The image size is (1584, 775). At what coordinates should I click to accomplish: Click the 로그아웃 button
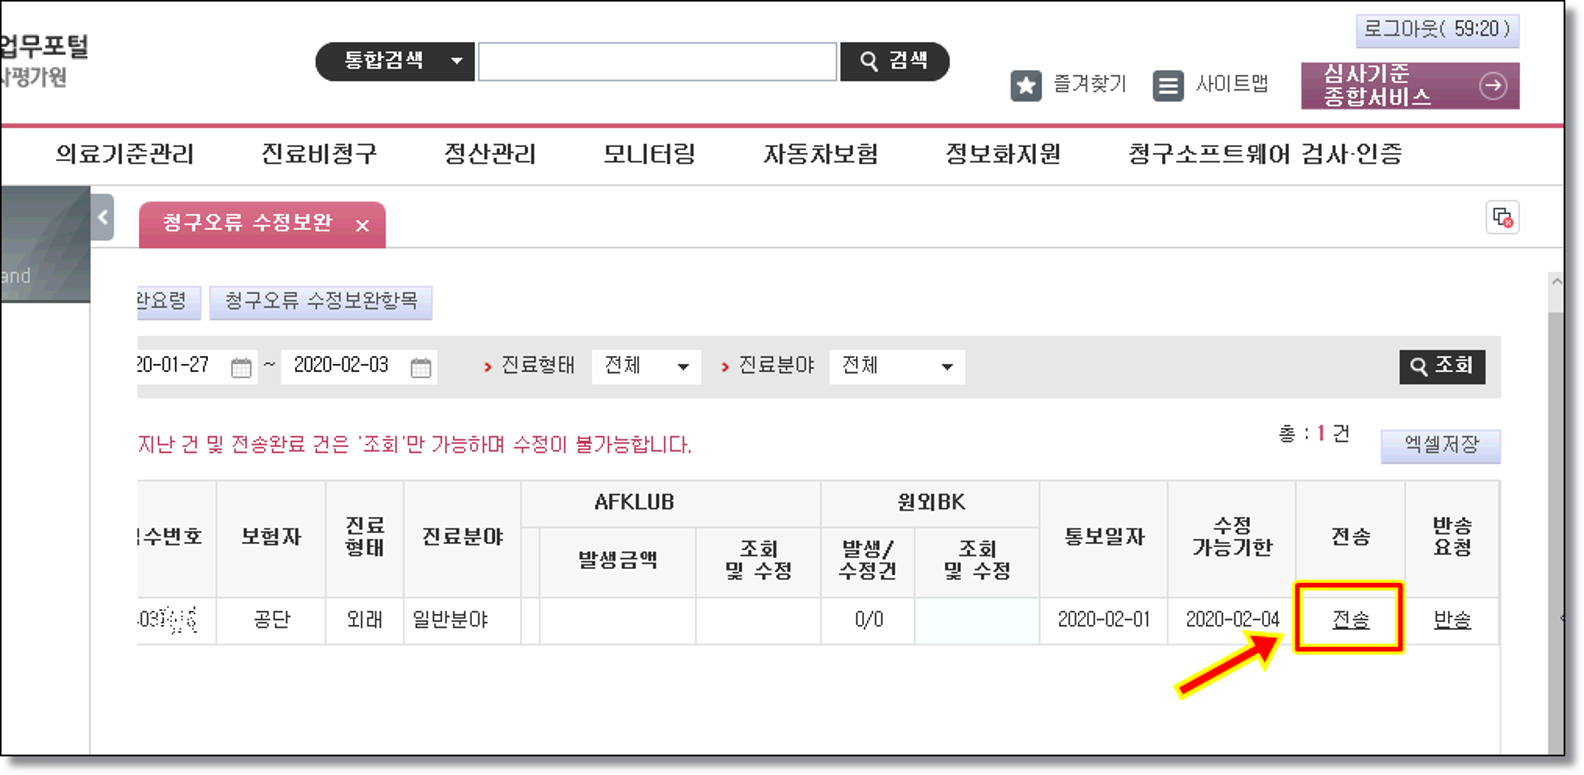pyautogui.click(x=1437, y=29)
